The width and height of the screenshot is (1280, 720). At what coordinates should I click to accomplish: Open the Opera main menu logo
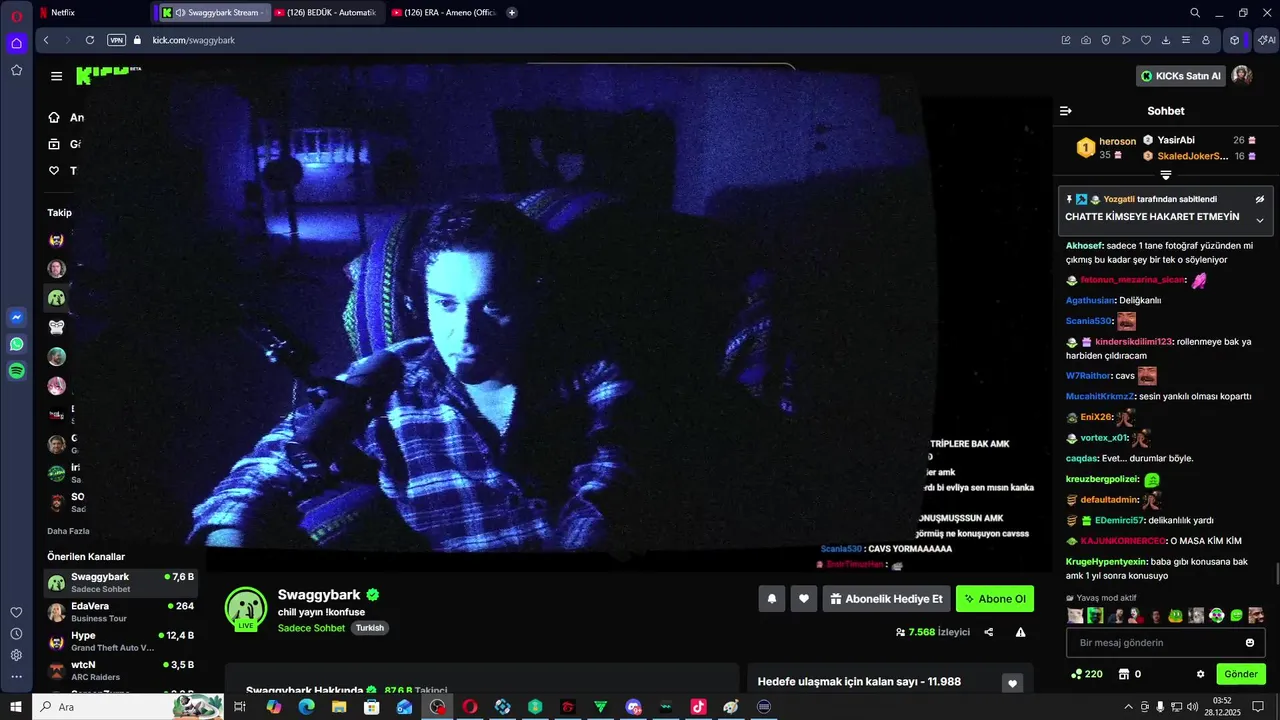point(16,15)
